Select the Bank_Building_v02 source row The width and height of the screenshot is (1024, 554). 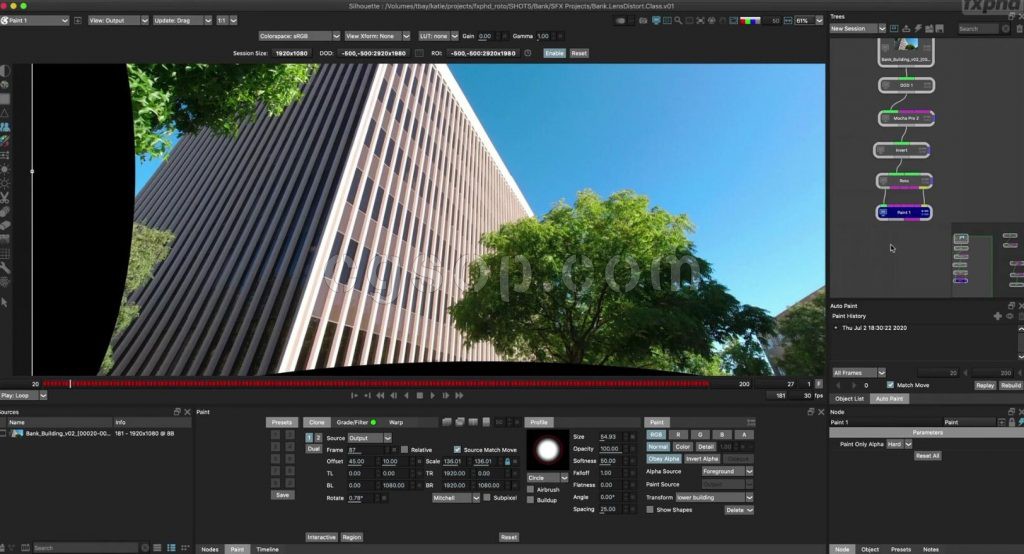pos(95,433)
